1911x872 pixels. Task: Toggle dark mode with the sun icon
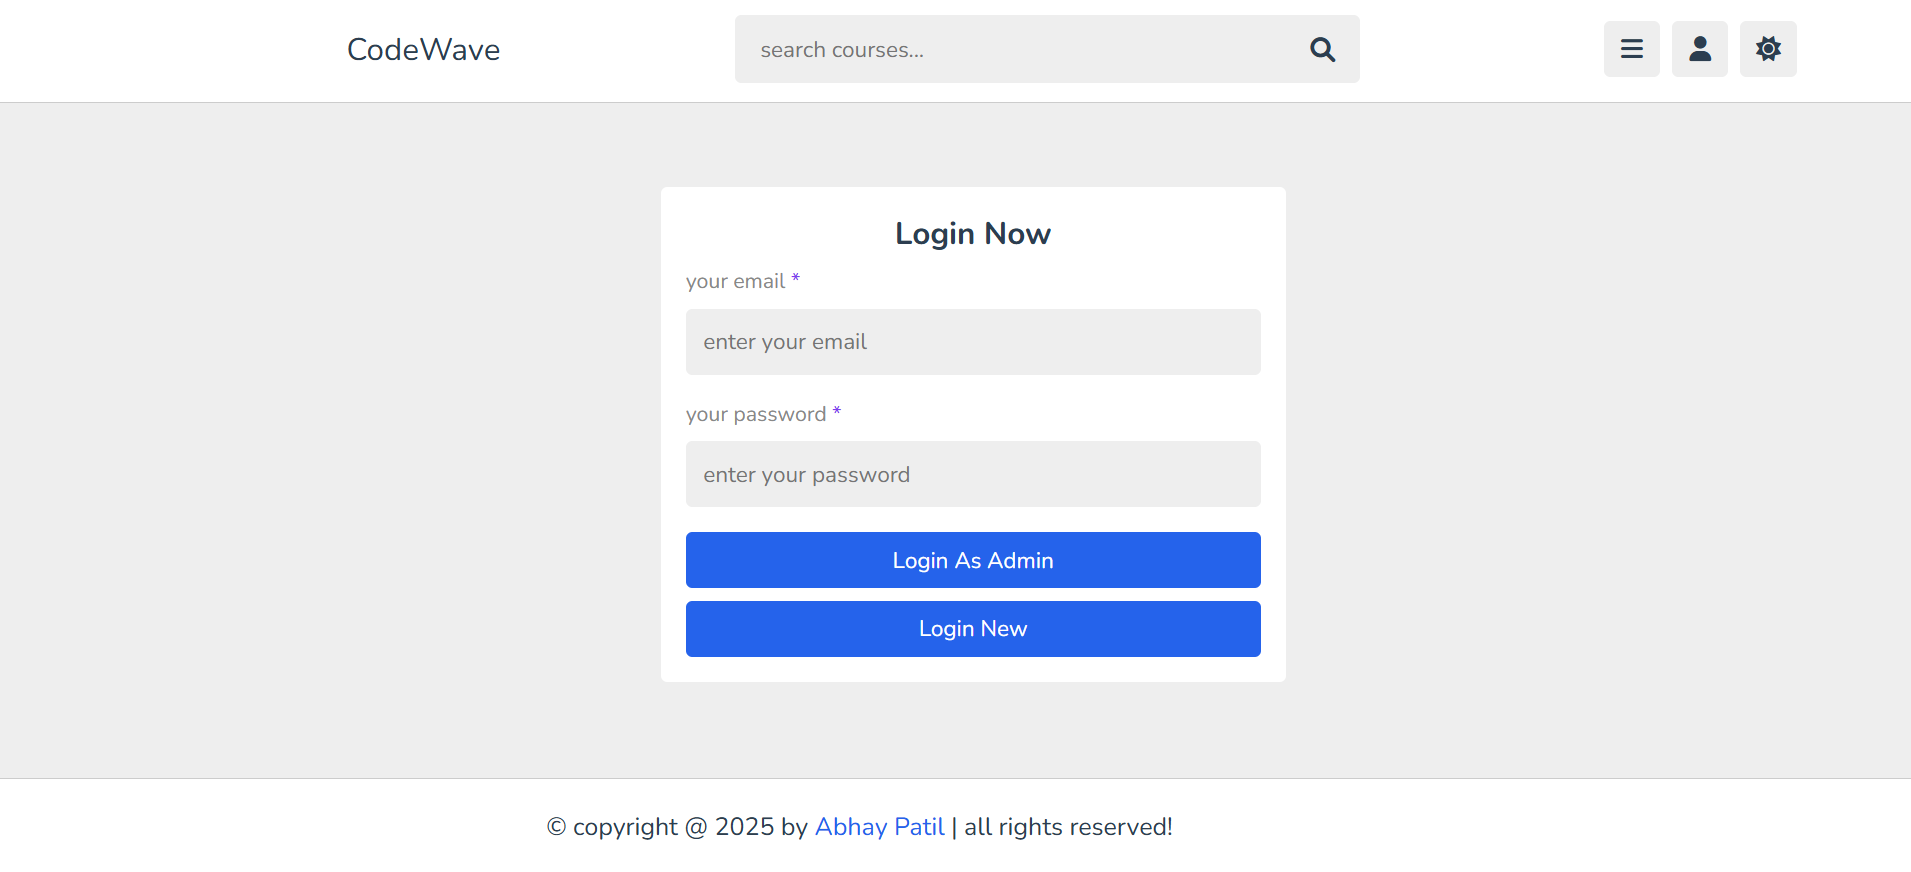[x=1767, y=49]
